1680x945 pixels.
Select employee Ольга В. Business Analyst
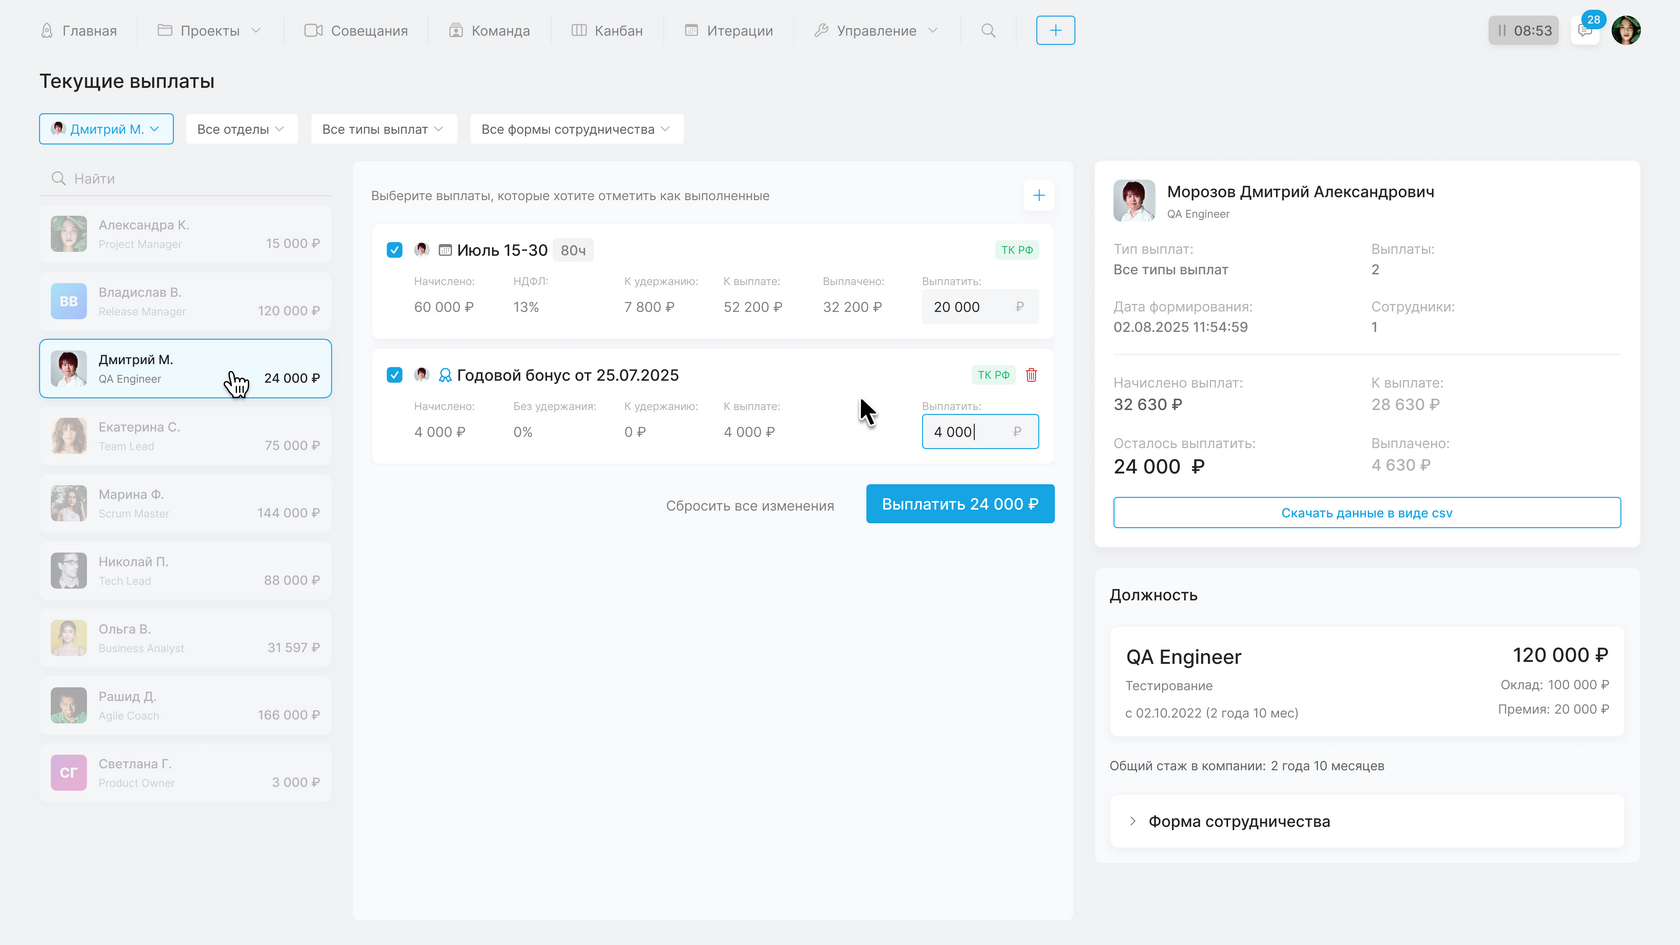point(186,638)
